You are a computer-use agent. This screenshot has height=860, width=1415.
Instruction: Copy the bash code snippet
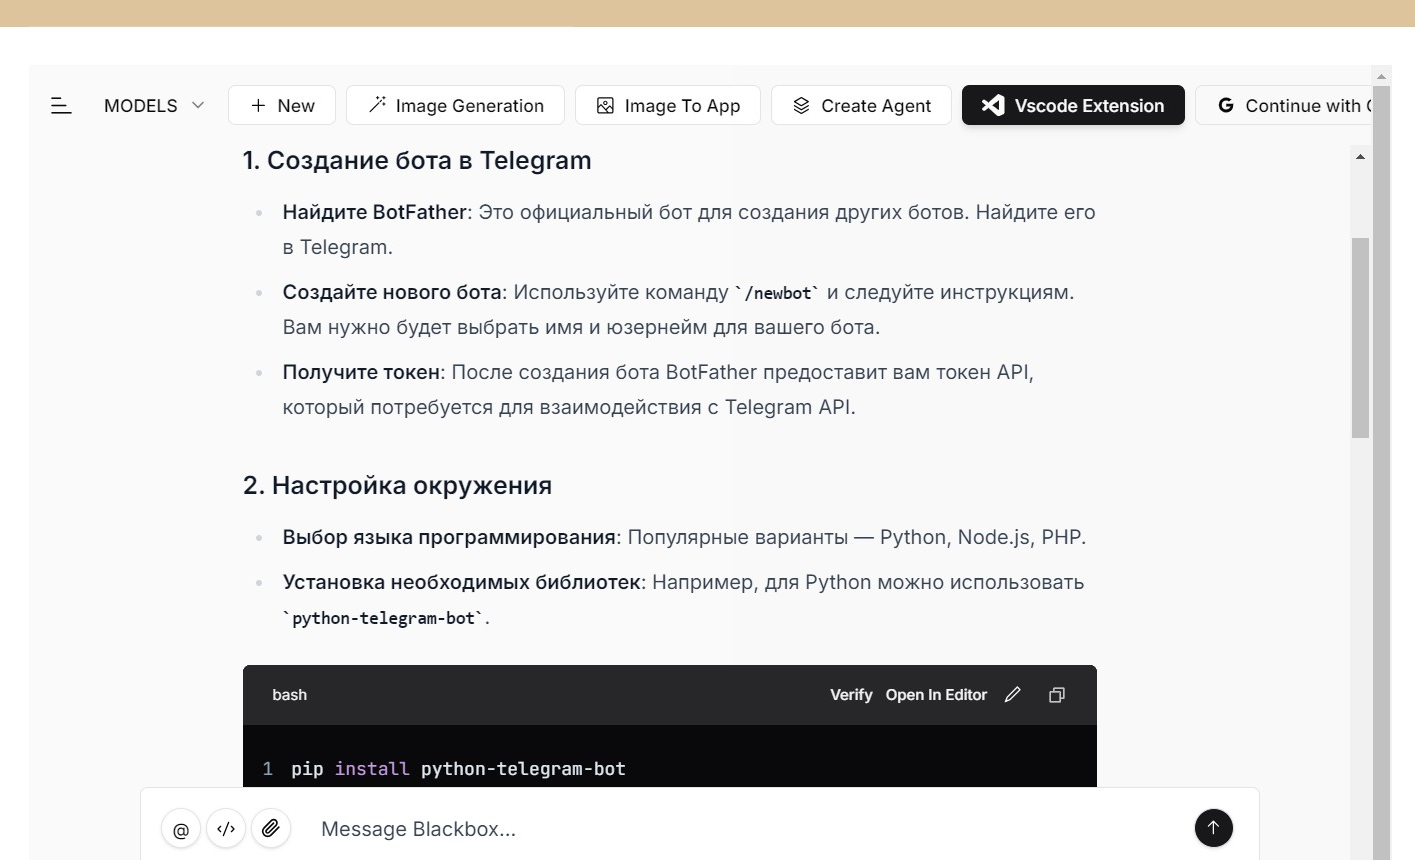coord(1057,695)
